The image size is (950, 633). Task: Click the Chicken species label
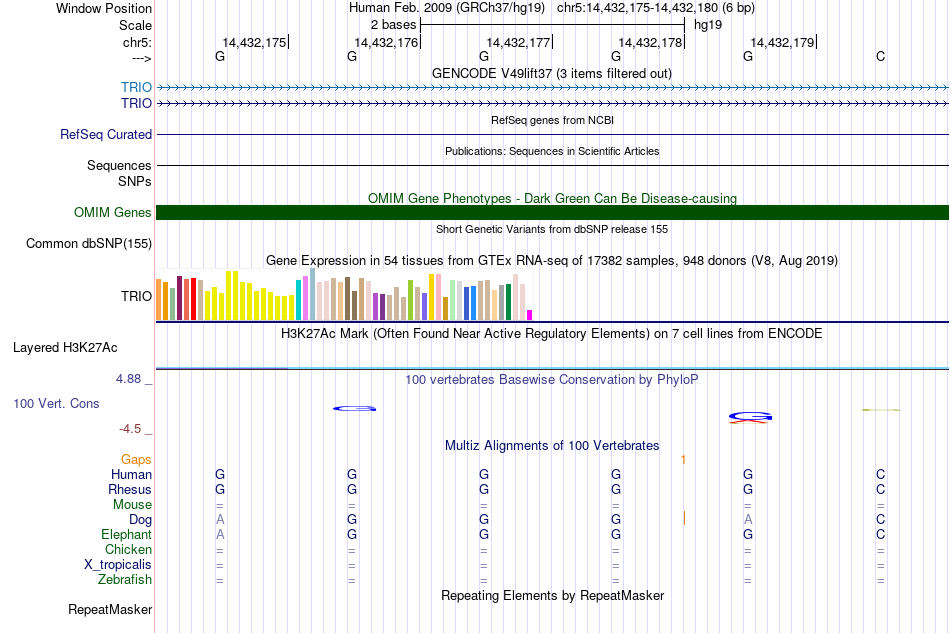128,549
